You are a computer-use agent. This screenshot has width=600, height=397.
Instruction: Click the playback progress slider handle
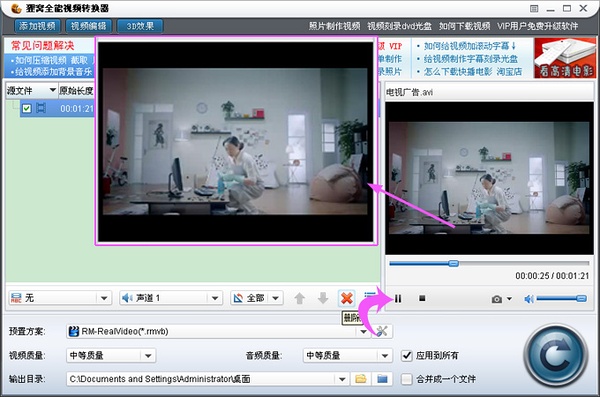coord(453,263)
